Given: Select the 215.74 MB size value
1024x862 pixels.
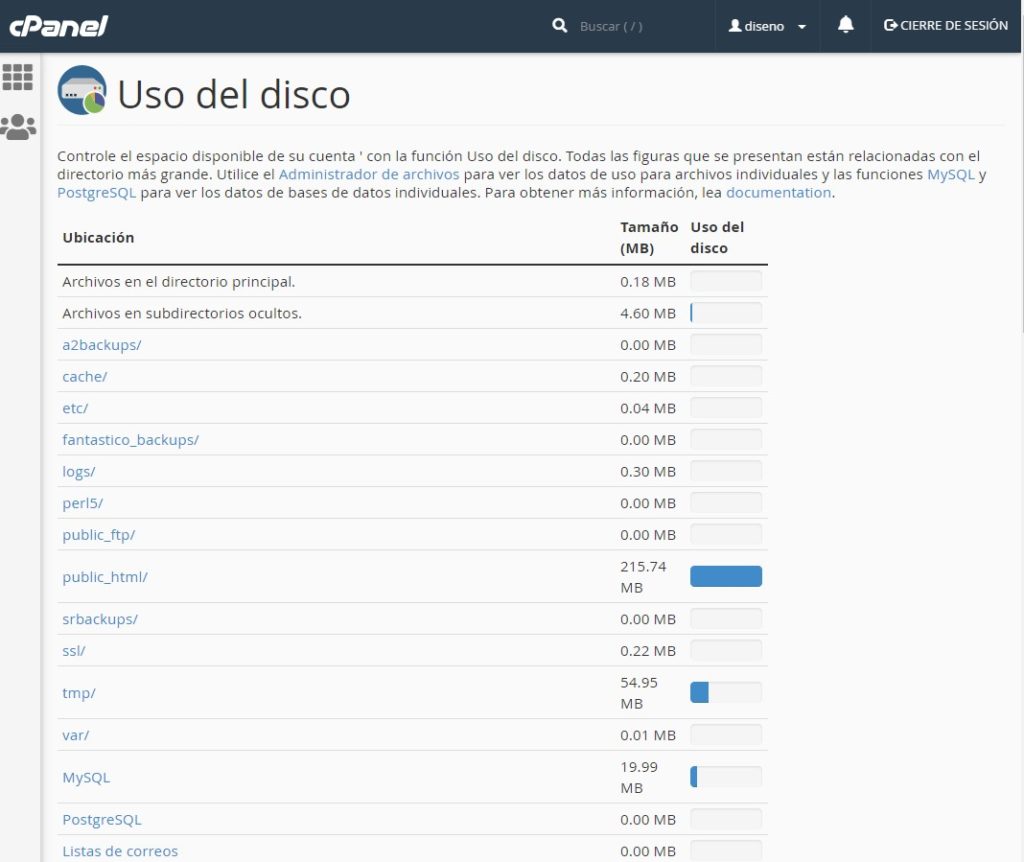Looking at the screenshot, I should pyautogui.click(x=643, y=577).
